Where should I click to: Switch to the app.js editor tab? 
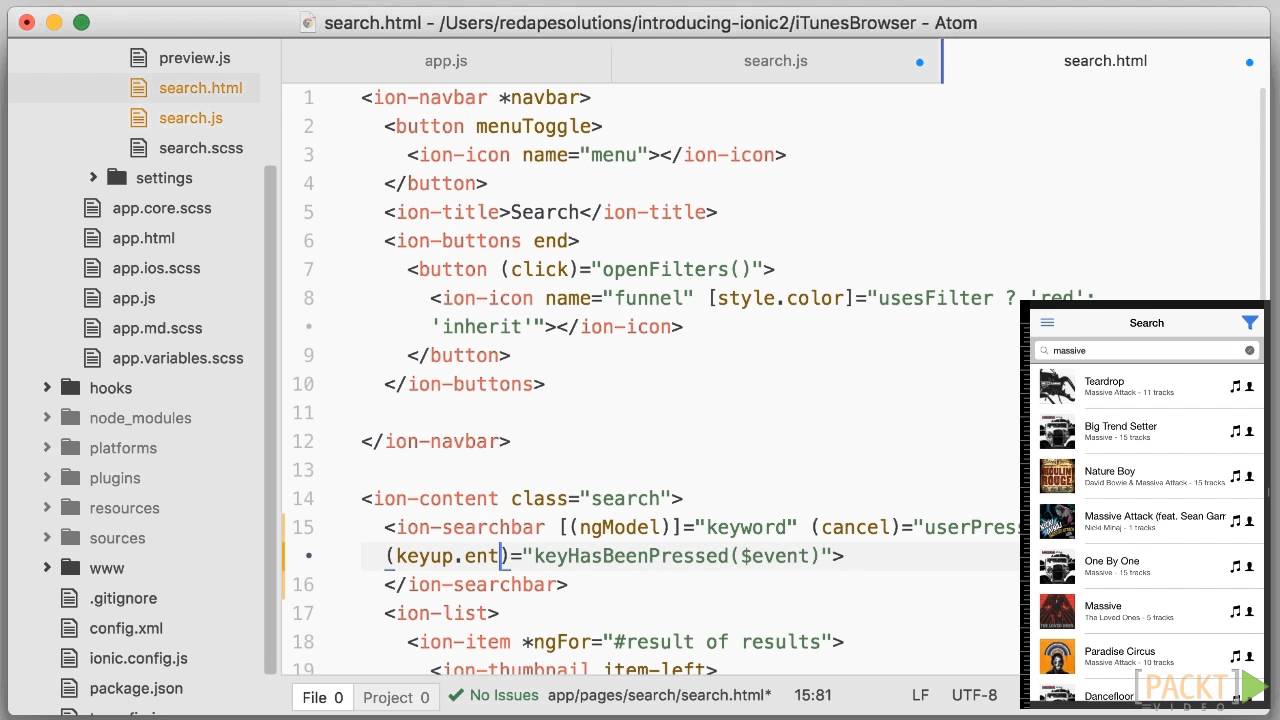pyautogui.click(x=446, y=61)
